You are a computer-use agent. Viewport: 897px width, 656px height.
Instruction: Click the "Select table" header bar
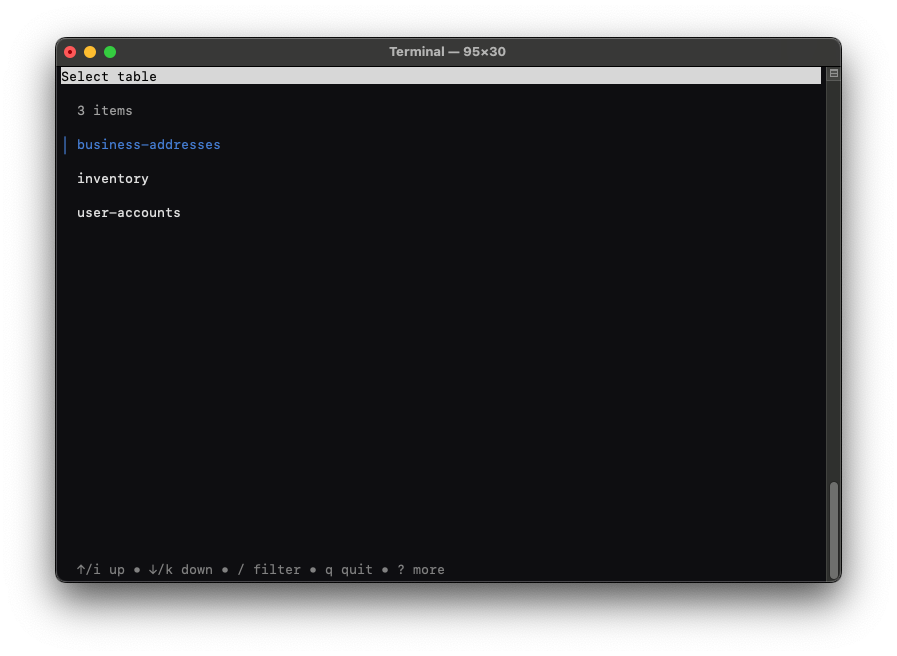point(440,77)
